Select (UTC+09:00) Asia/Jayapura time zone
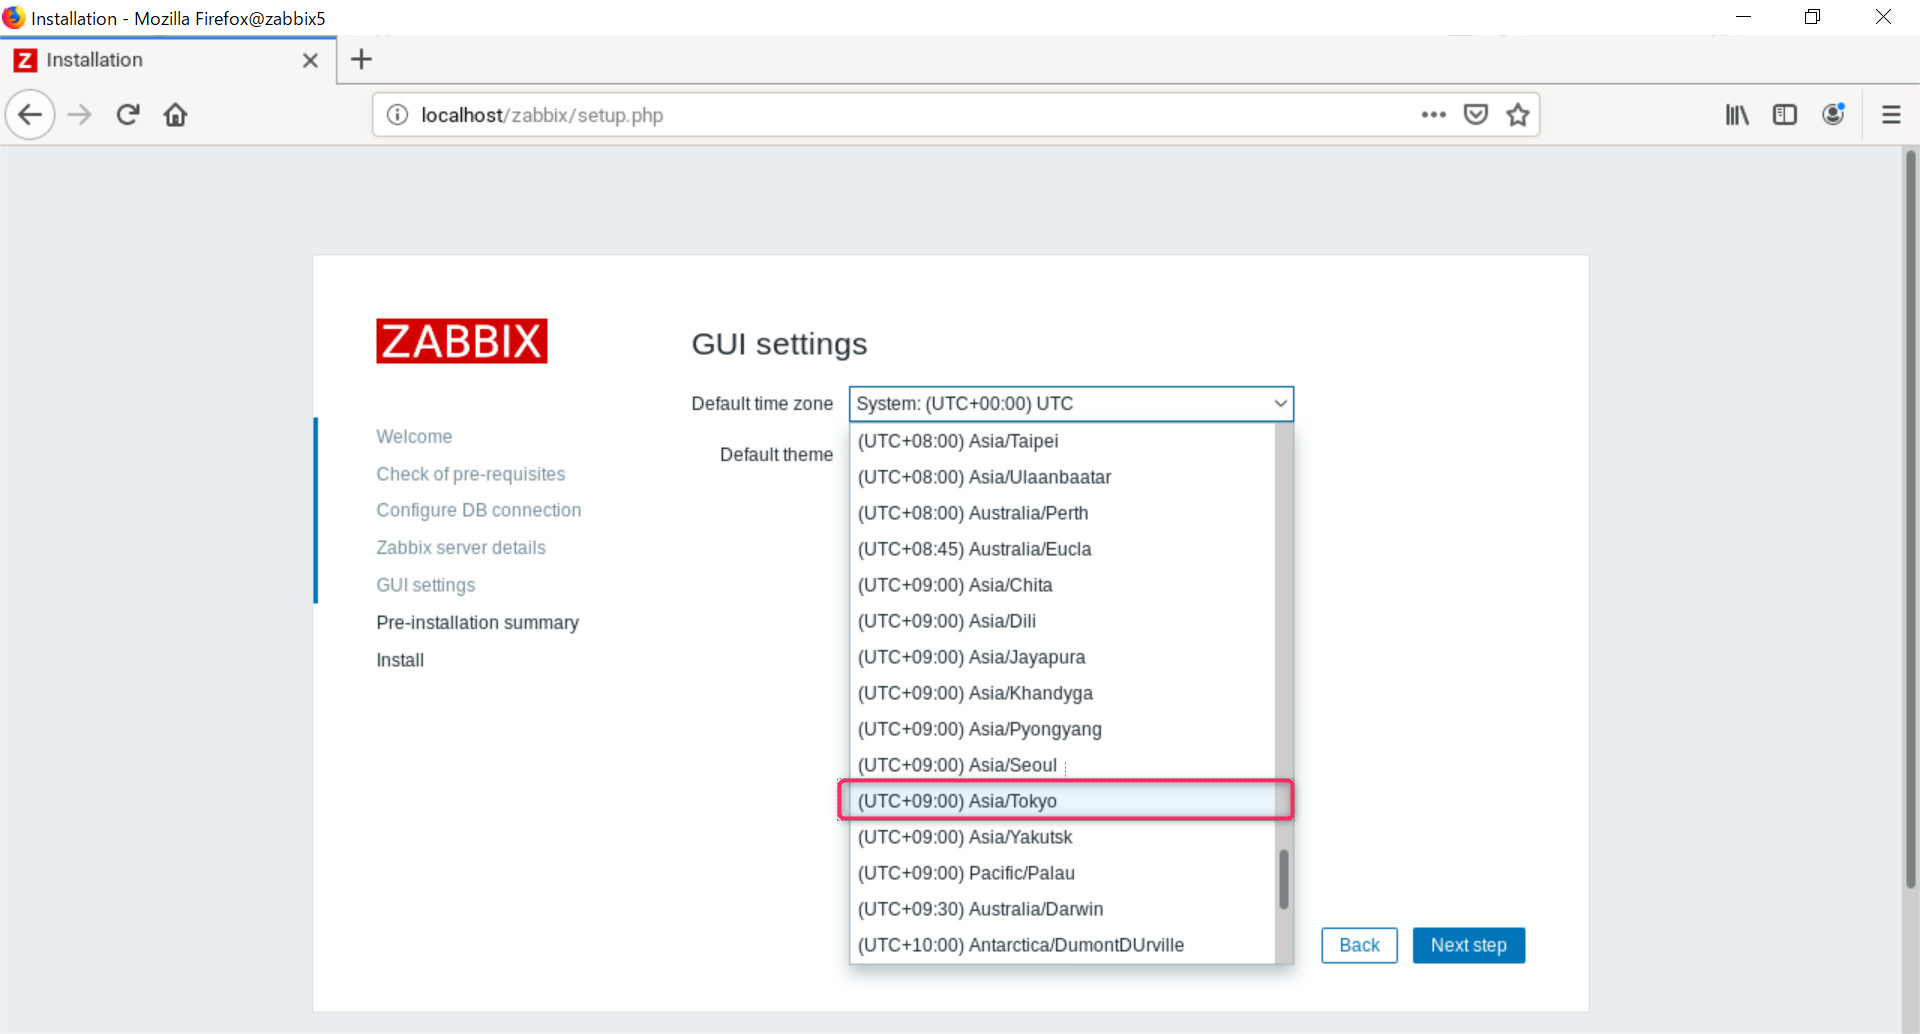The width and height of the screenshot is (1920, 1034). click(x=1063, y=657)
